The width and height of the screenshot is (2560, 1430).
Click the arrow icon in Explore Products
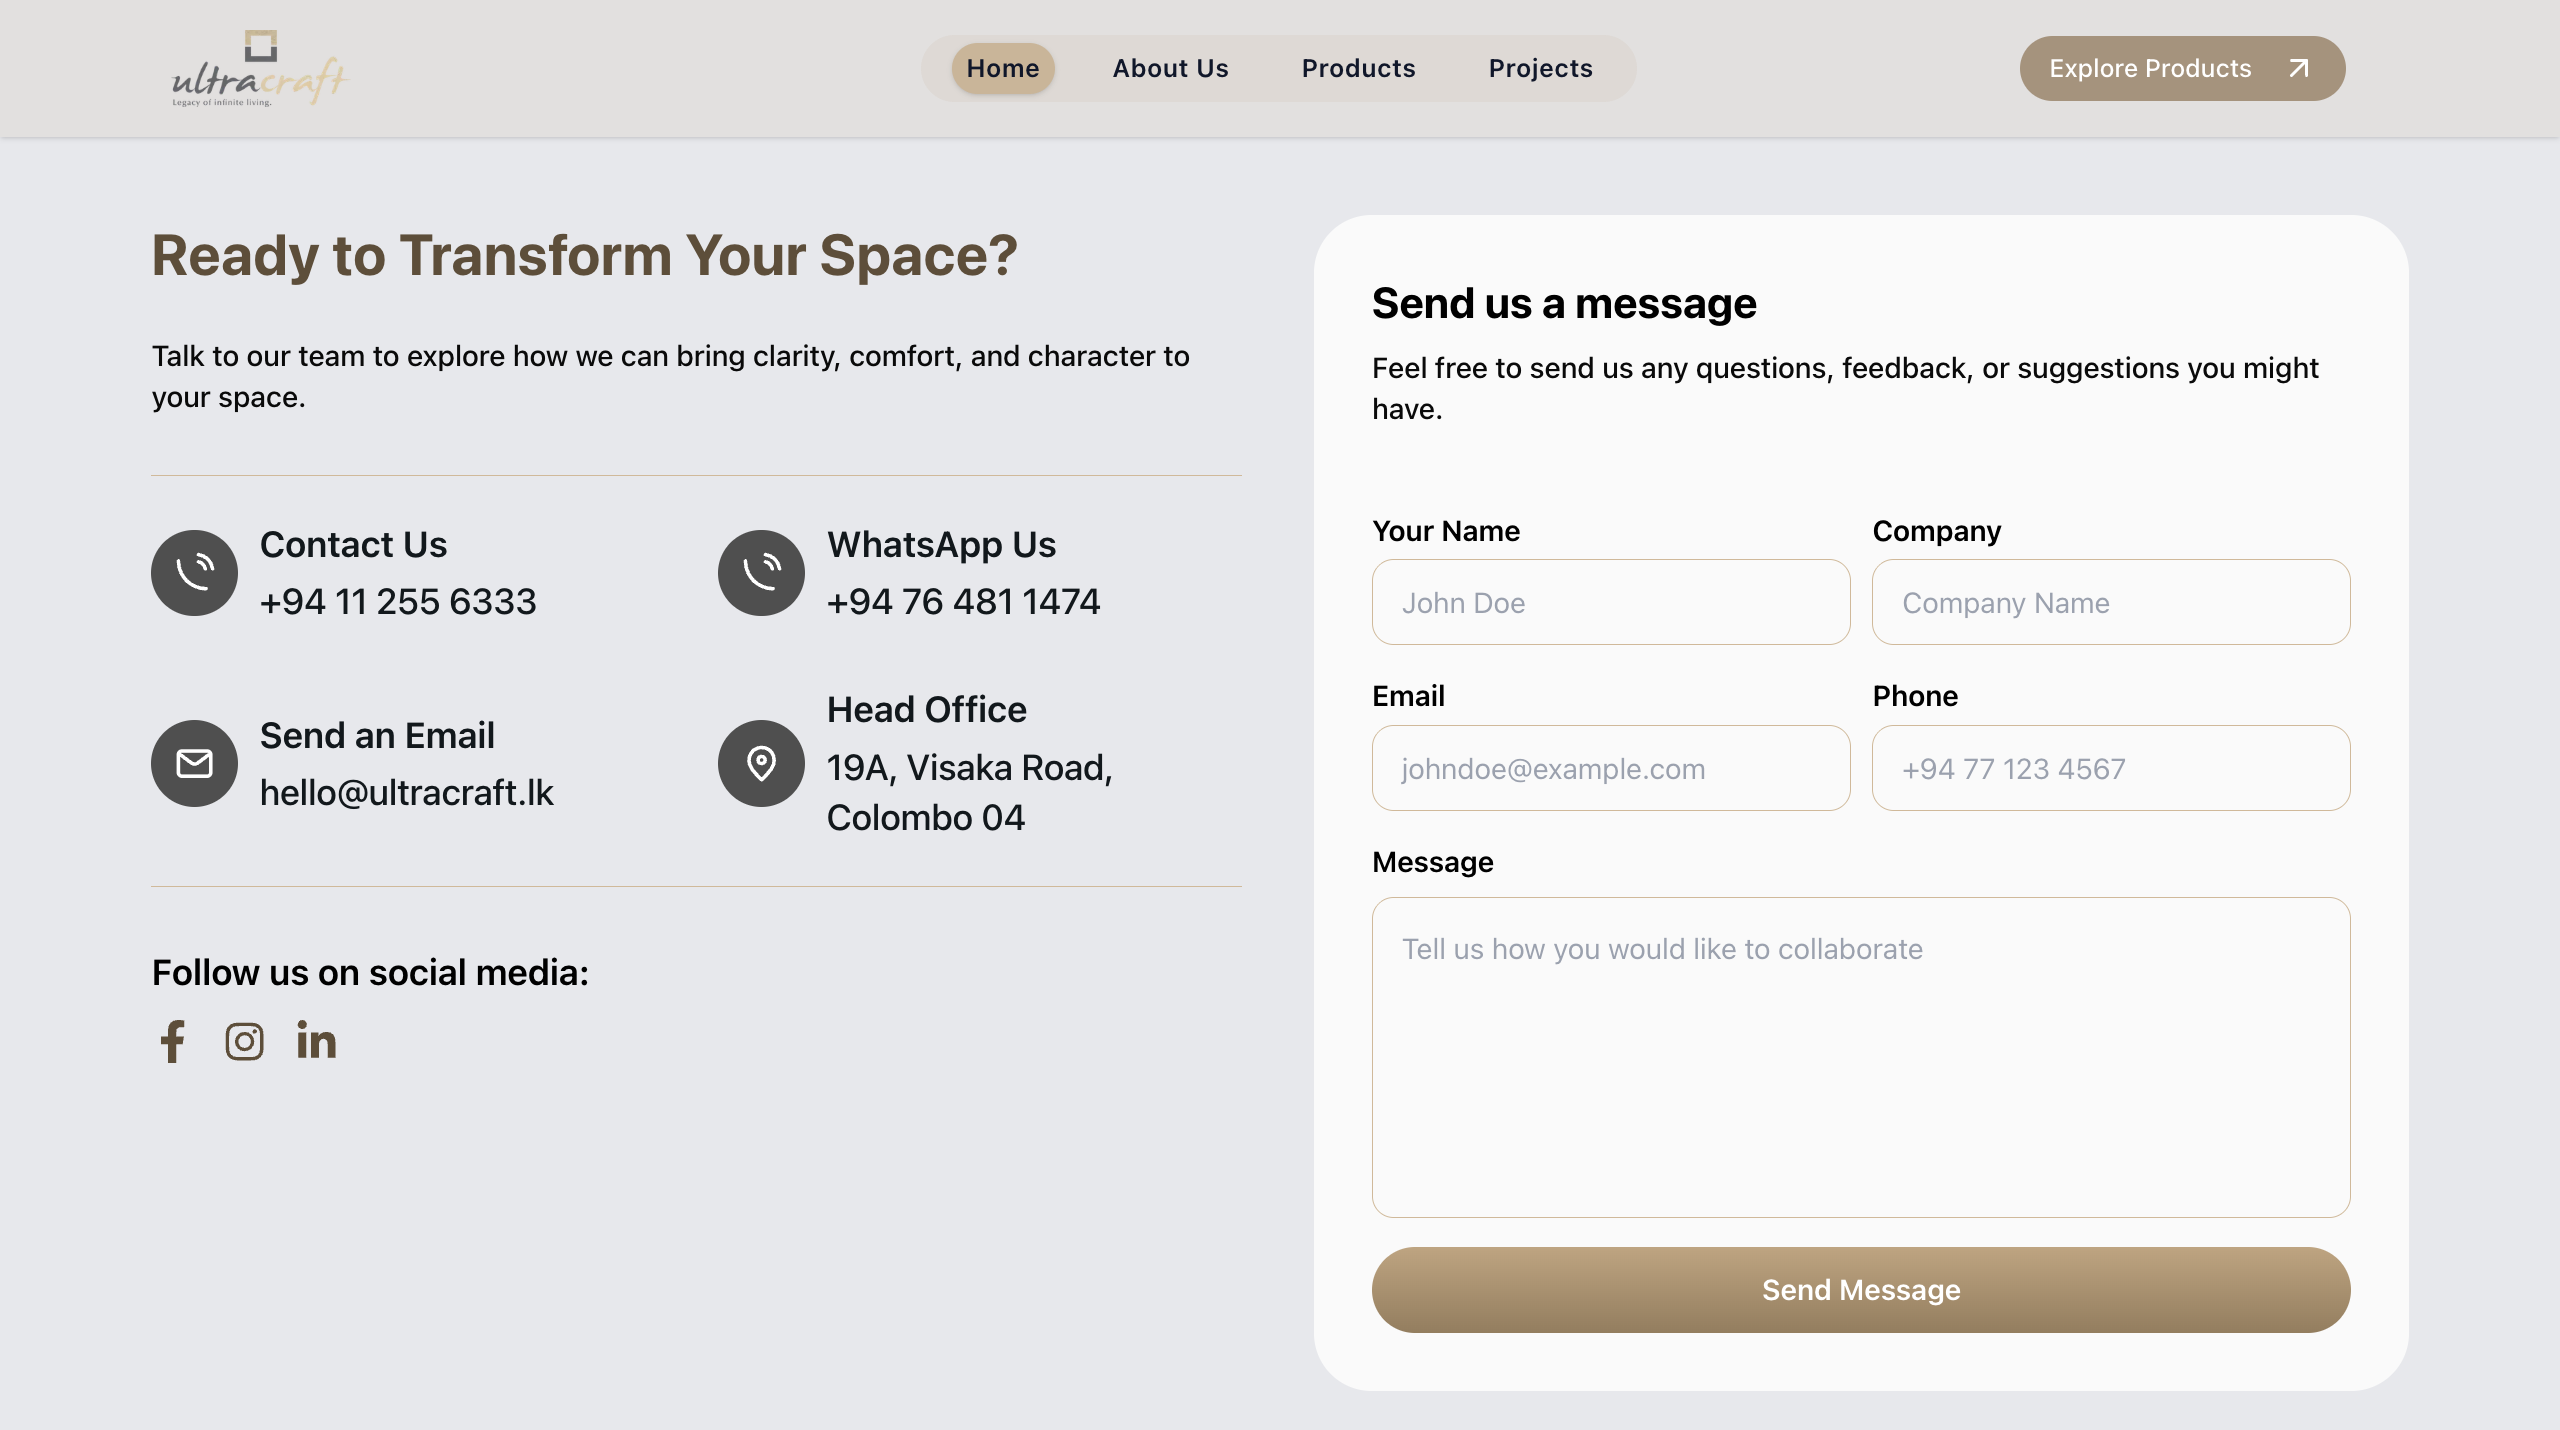pyautogui.click(x=2299, y=68)
